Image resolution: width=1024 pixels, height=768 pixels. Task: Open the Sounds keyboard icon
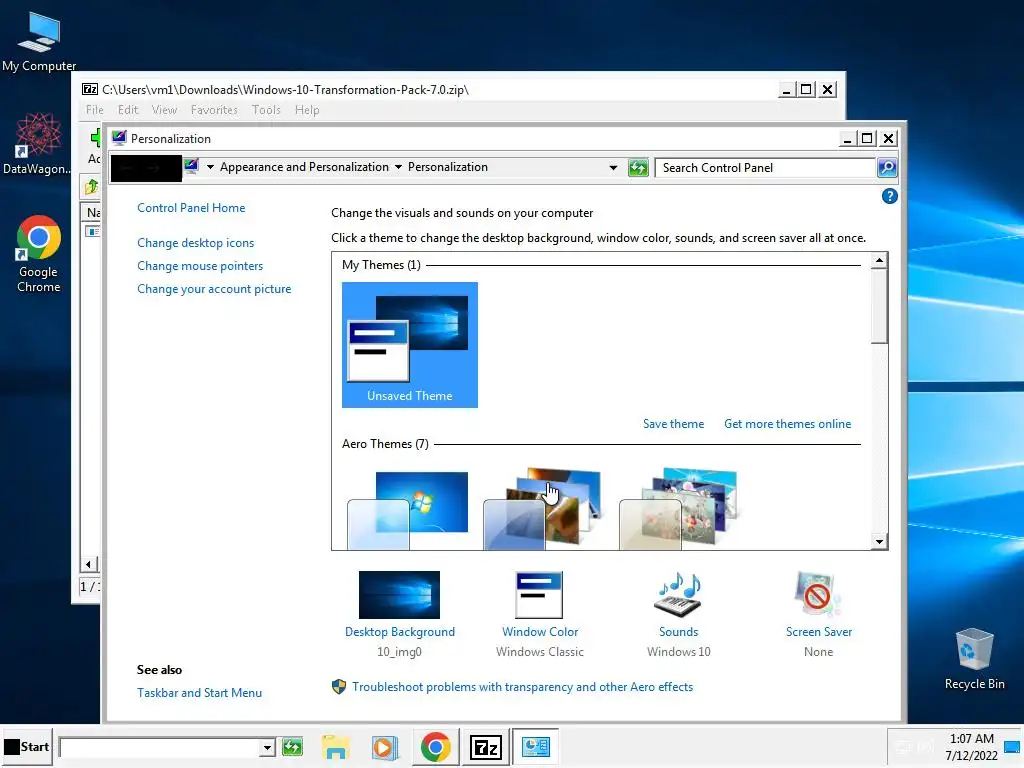pos(678,595)
